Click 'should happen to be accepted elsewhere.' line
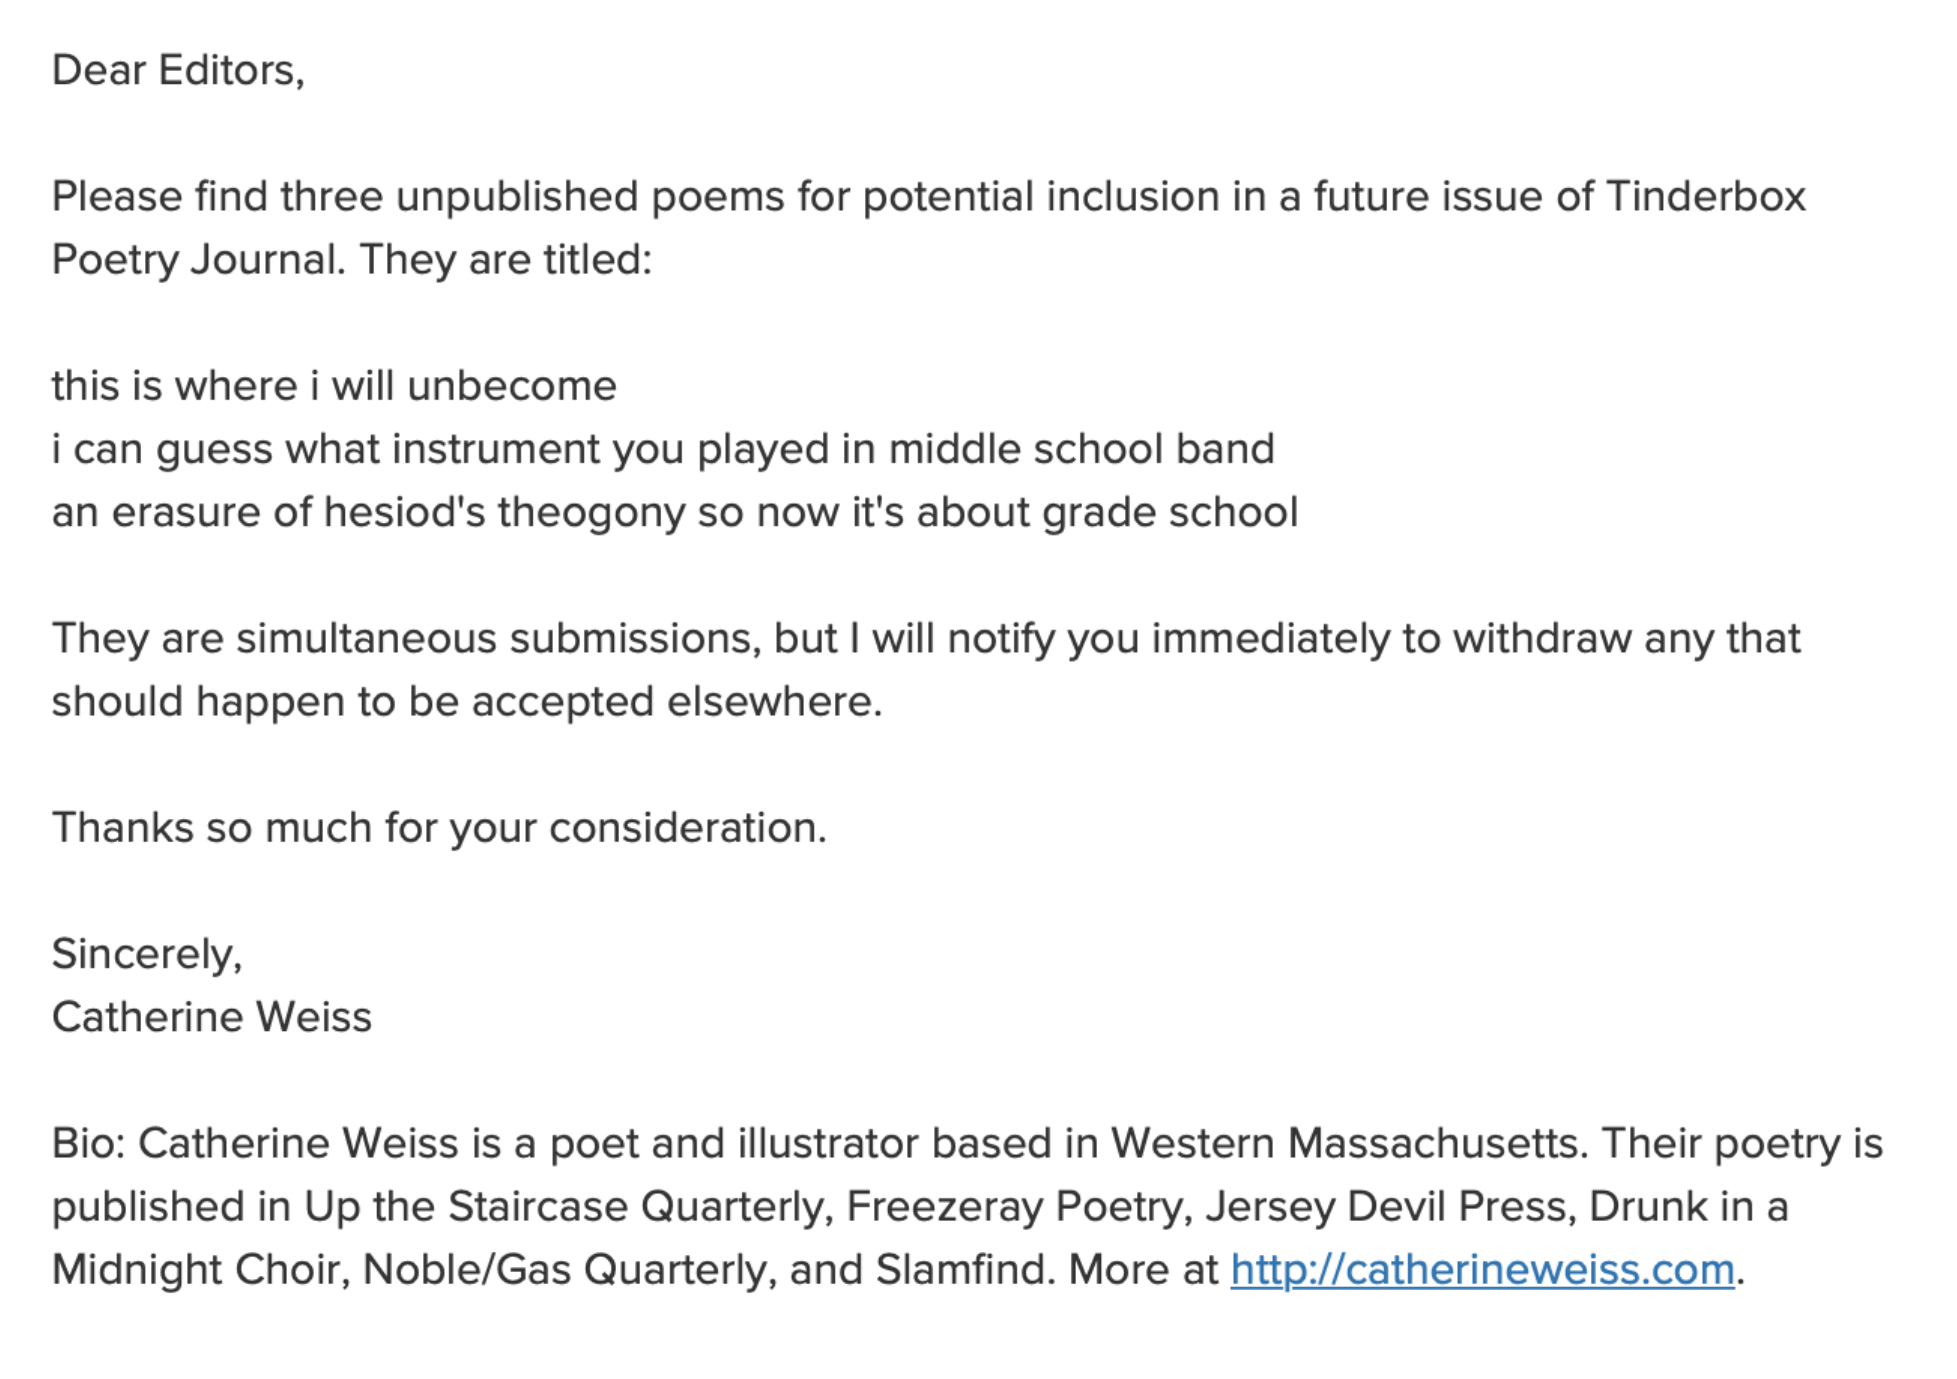 coord(467,702)
